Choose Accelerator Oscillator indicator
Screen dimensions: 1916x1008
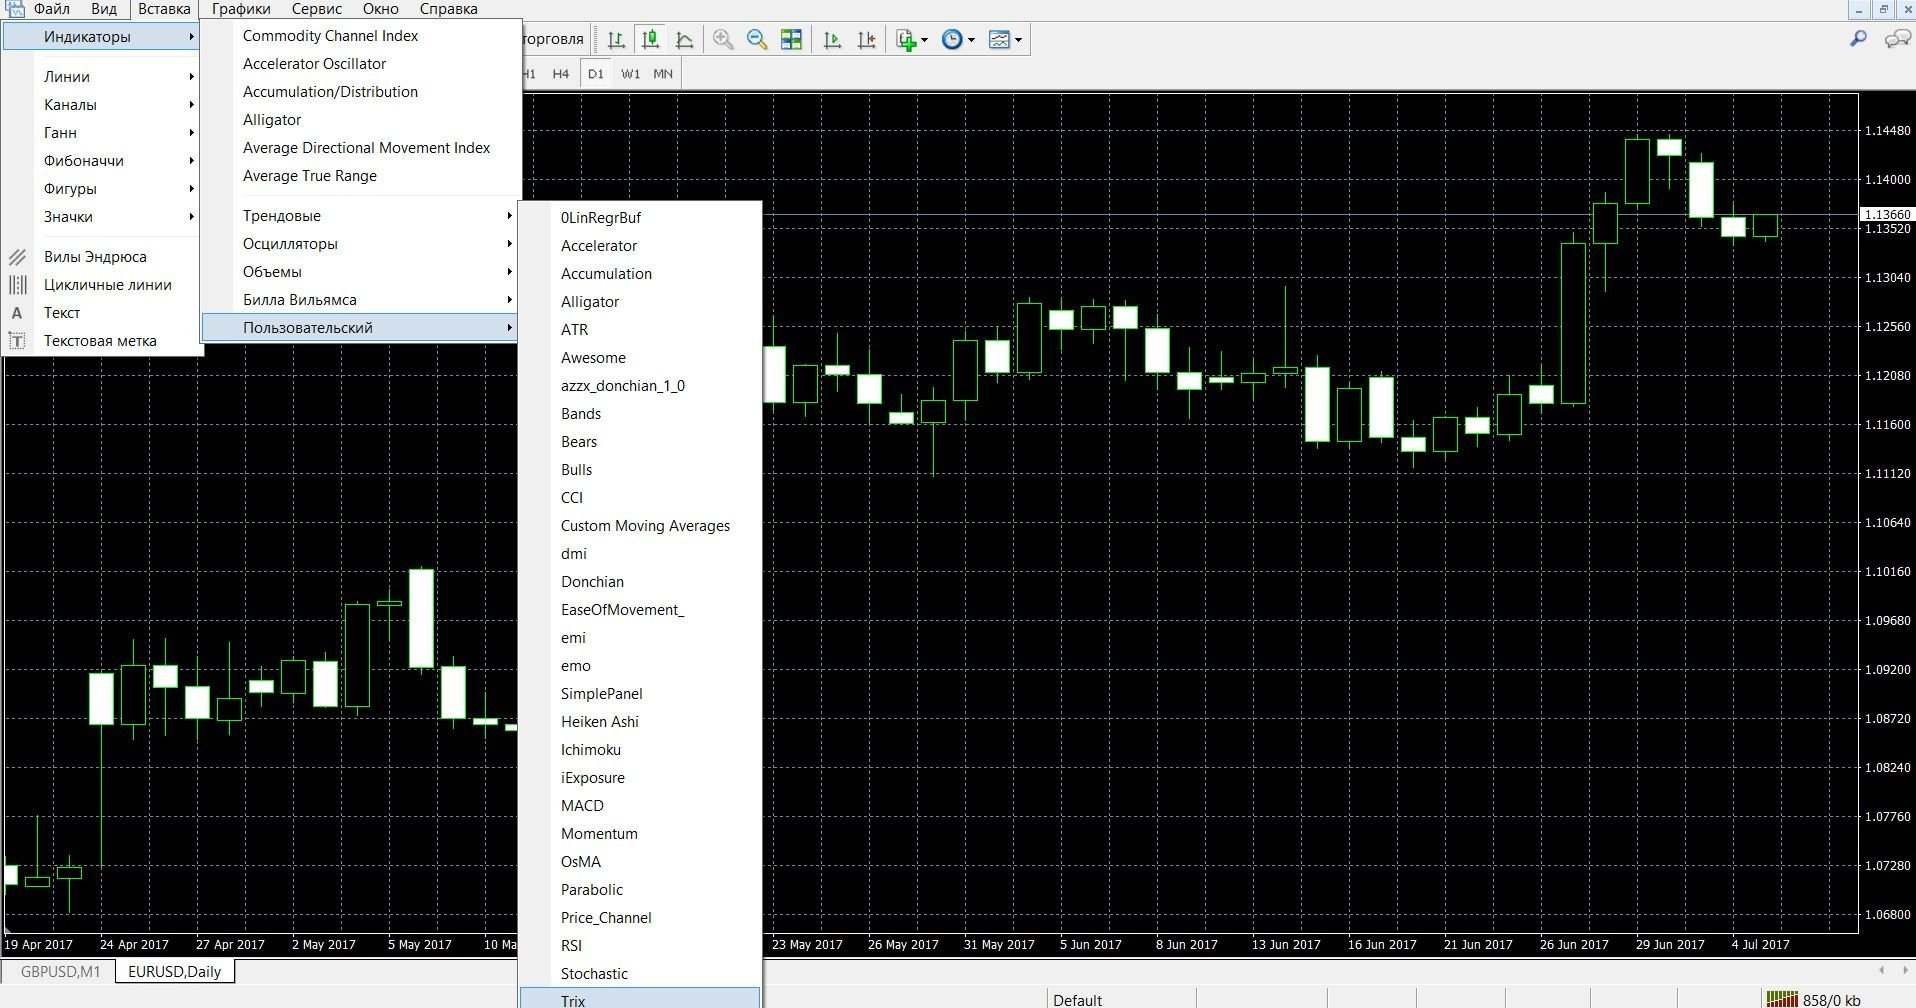point(360,64)
